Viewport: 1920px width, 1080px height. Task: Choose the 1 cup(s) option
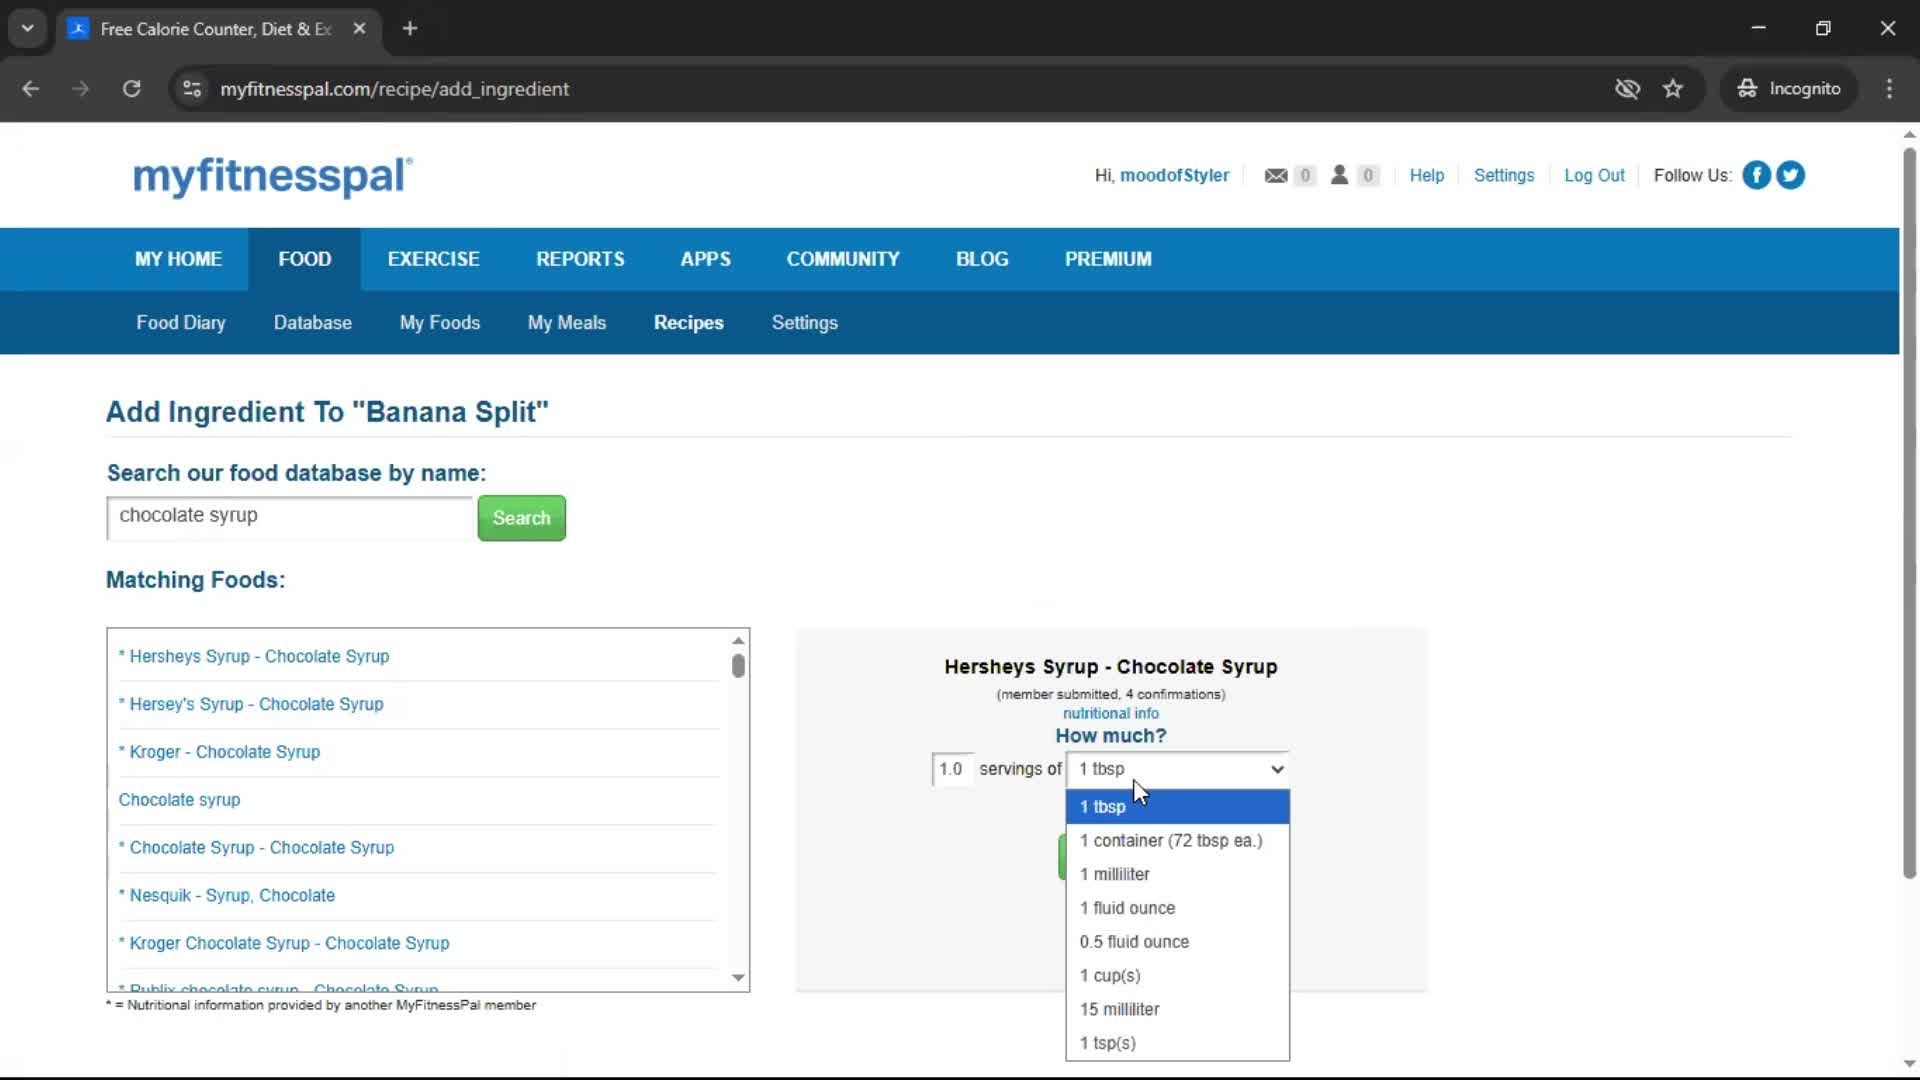(1178, 977)
